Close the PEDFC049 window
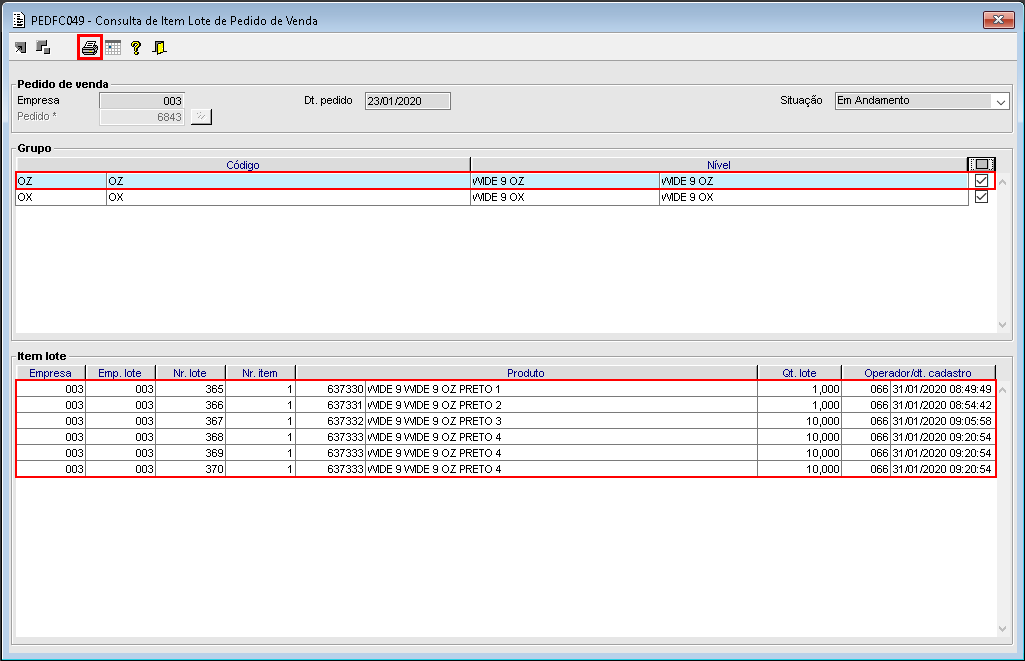 (x=998, y=20)
